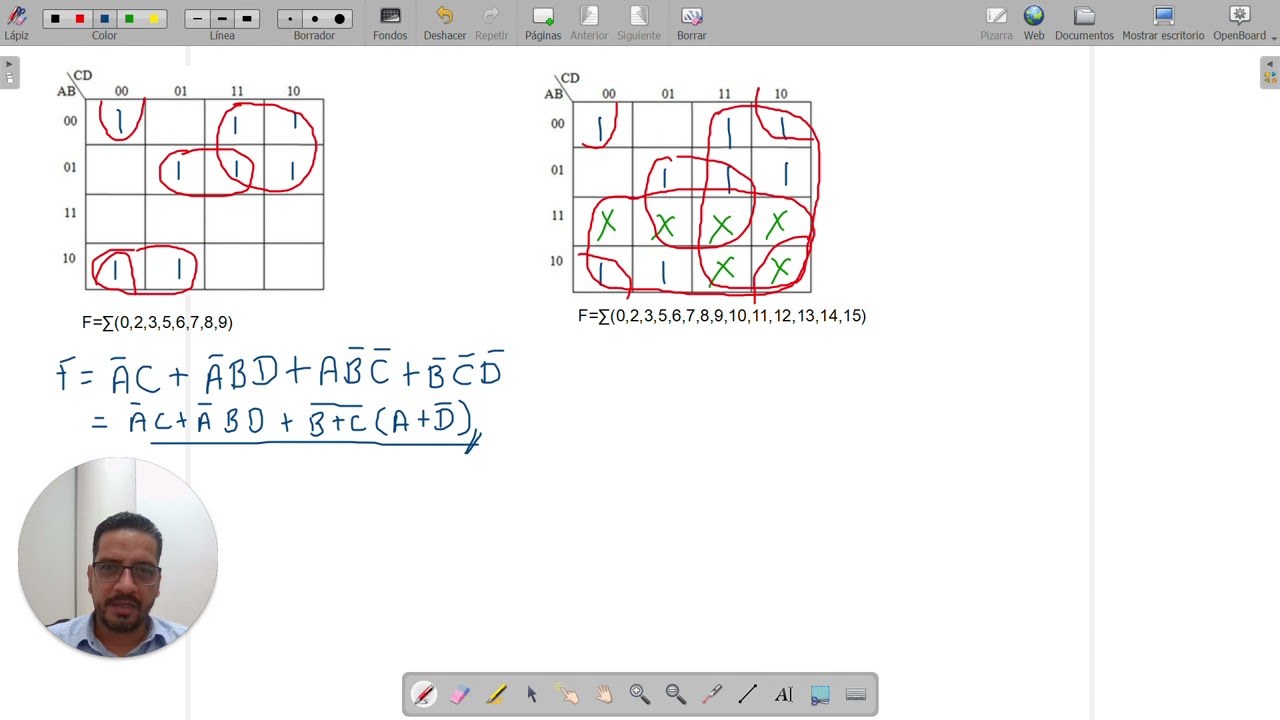Click the left Karnaugh map image
Screen dimensions: 1280x720
(x=192, y=182)
